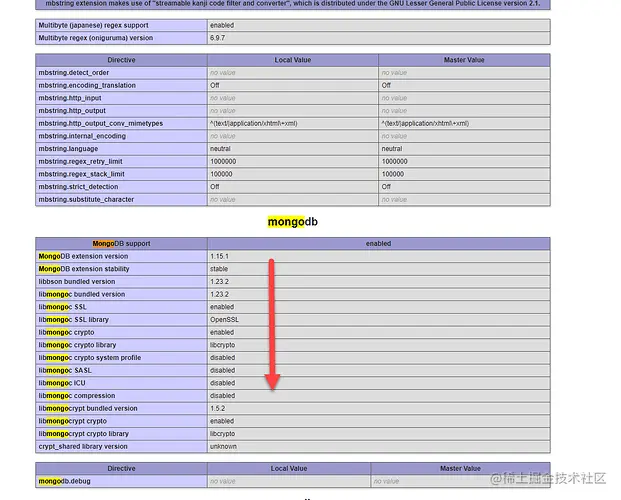The width and height of the screenshot is (621, 500).
Task: Select 'libmongoc bundled version' label
Action: coord(82,294)
